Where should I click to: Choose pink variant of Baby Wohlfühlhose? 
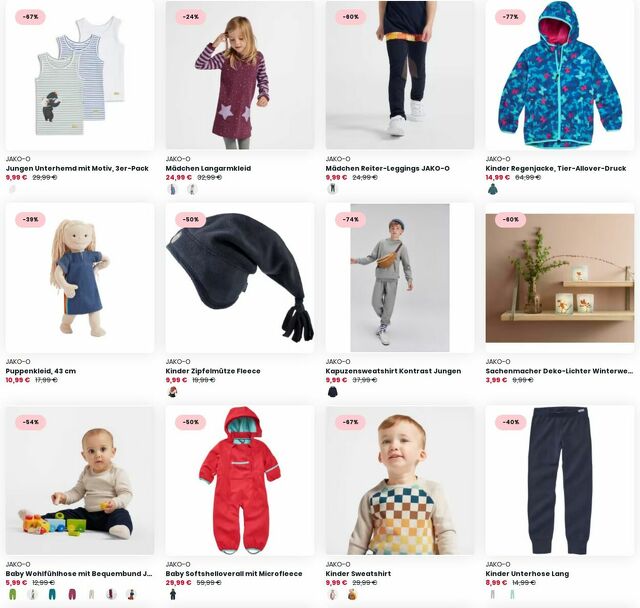pyautogui.click(x=72, y=594)
